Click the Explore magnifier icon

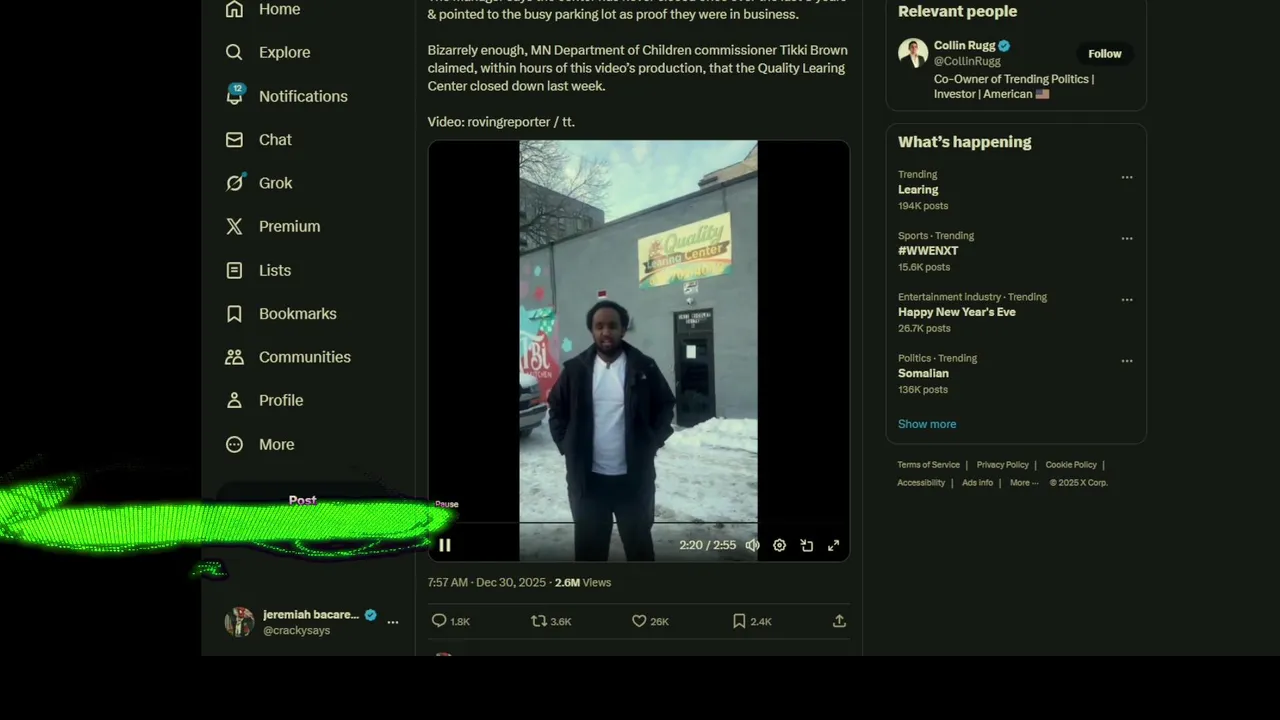(x=234, y=52)
